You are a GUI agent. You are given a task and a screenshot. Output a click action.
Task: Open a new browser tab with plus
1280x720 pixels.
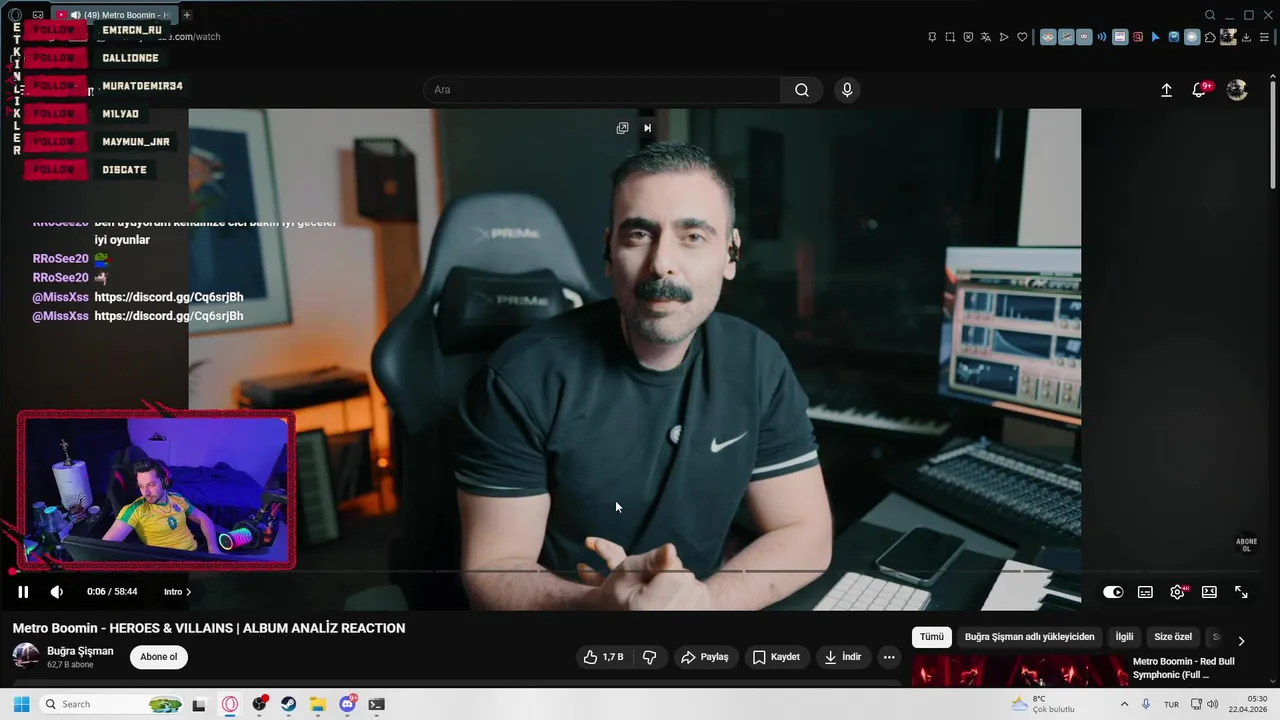coord(186,15)
